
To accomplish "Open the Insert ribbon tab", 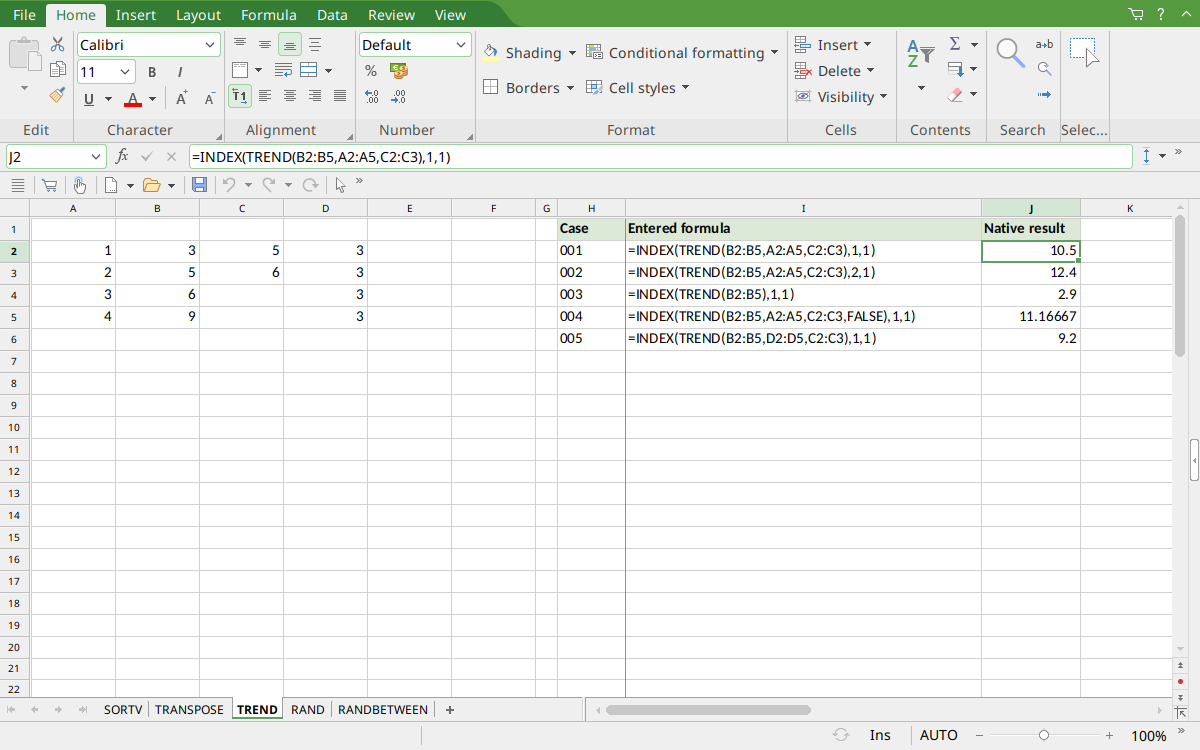I will (x=135, y=15).
